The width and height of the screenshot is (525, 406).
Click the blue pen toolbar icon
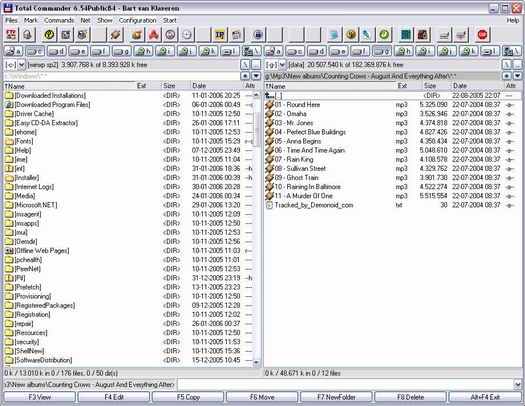[367, 34]
